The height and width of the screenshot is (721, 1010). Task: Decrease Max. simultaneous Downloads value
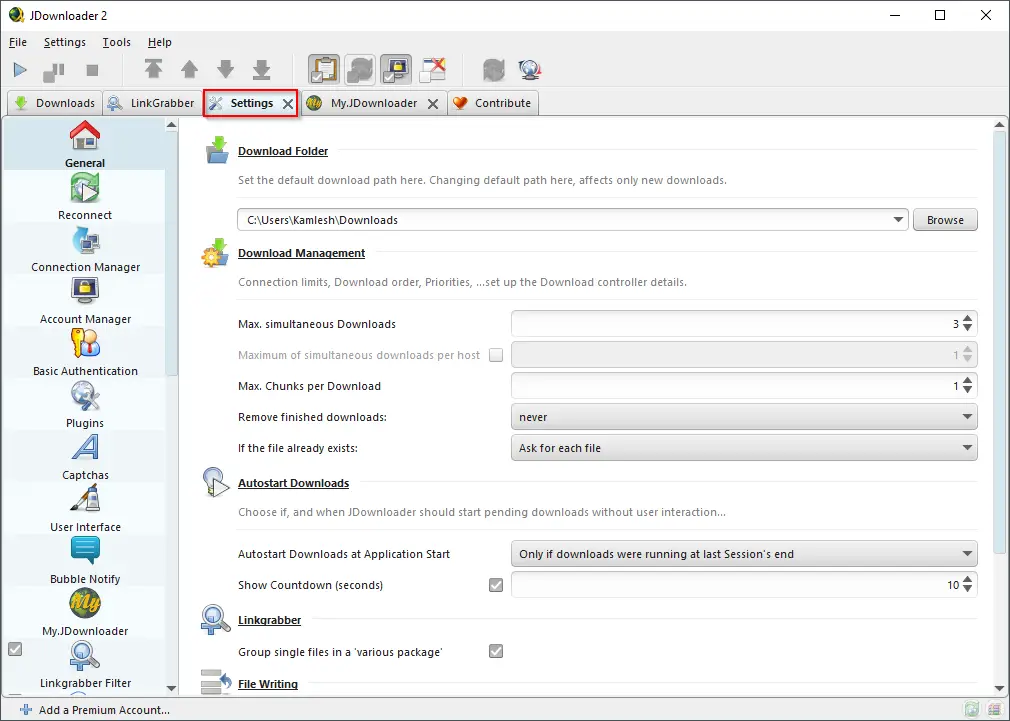[x=967, y=328]
